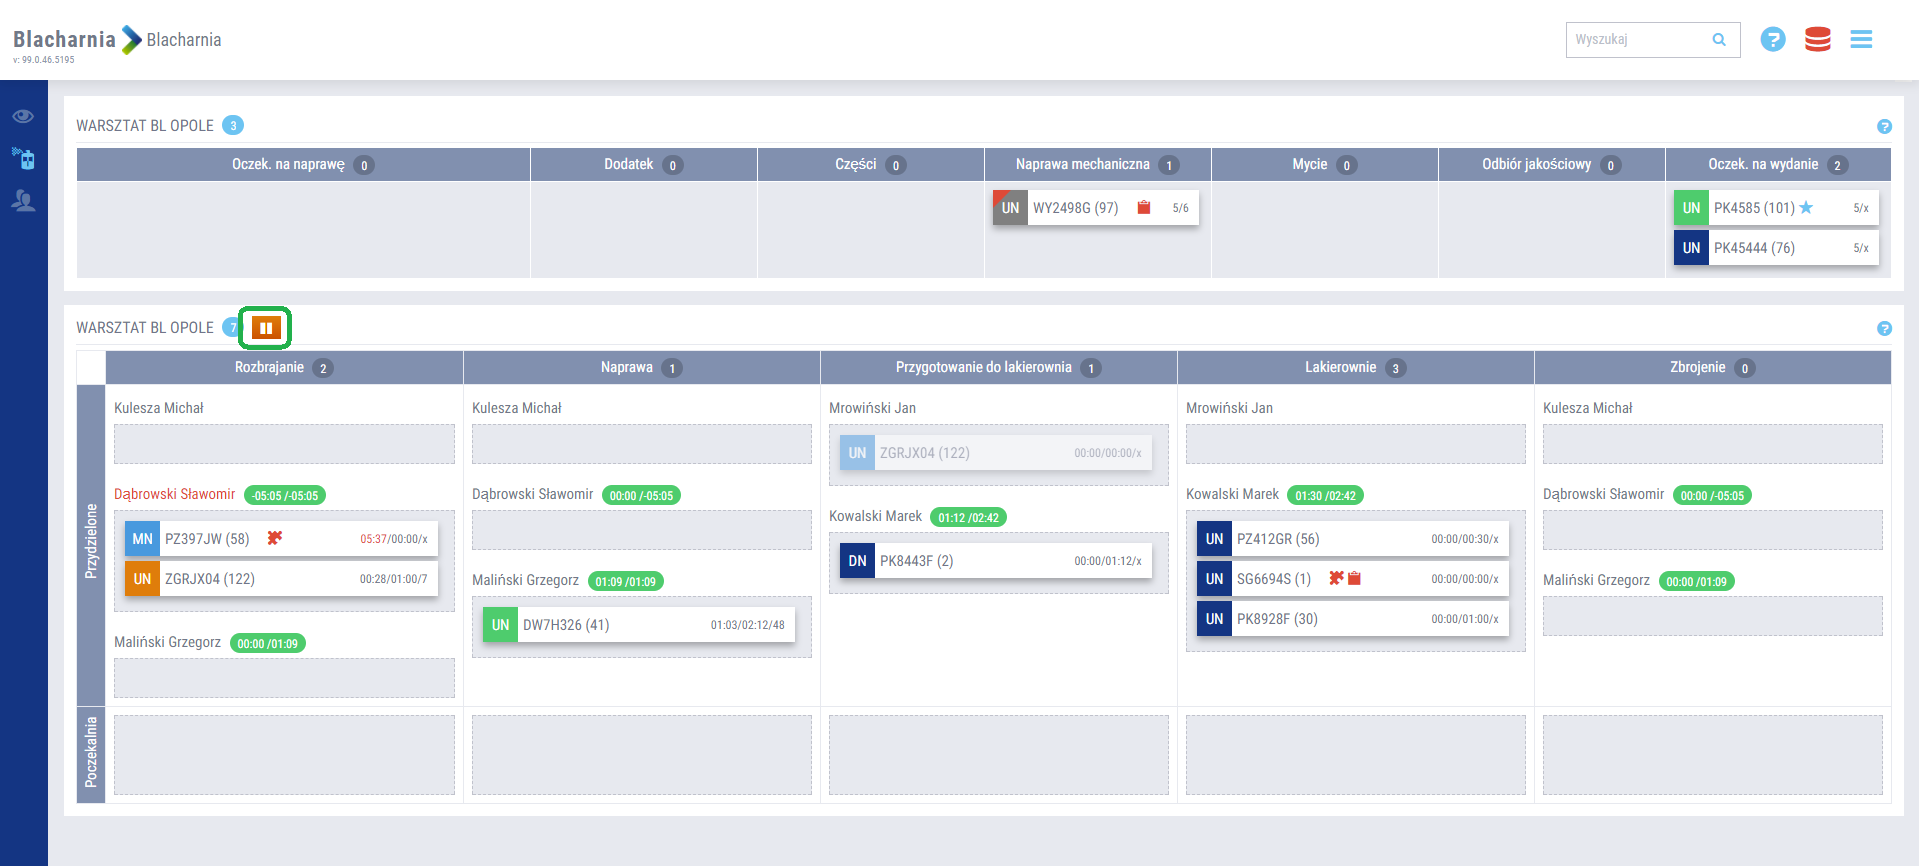Open the blue help icon in header
Viewport: 1919px width, 866px height.
point(1772,40)
